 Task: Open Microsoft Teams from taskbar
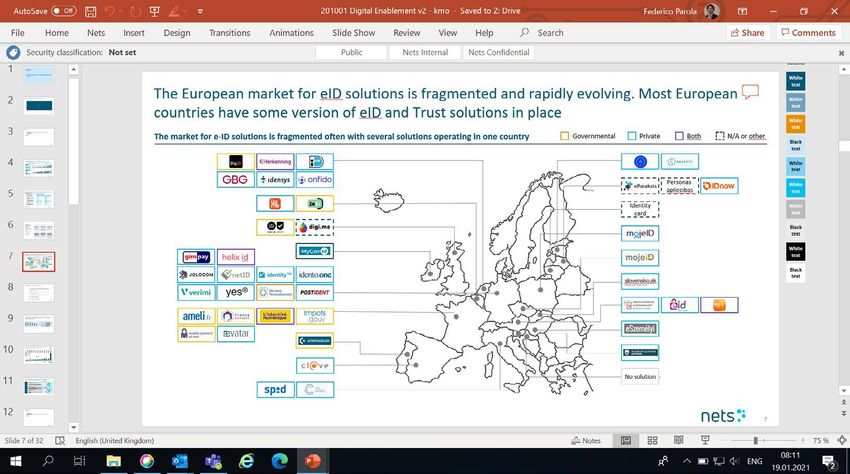pyautogui.click(x=213, y=461)
